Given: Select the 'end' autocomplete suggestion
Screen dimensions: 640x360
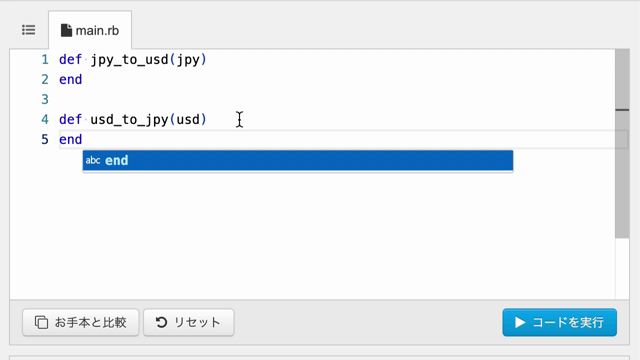Looking at the screenshot, I should (298, 160).
